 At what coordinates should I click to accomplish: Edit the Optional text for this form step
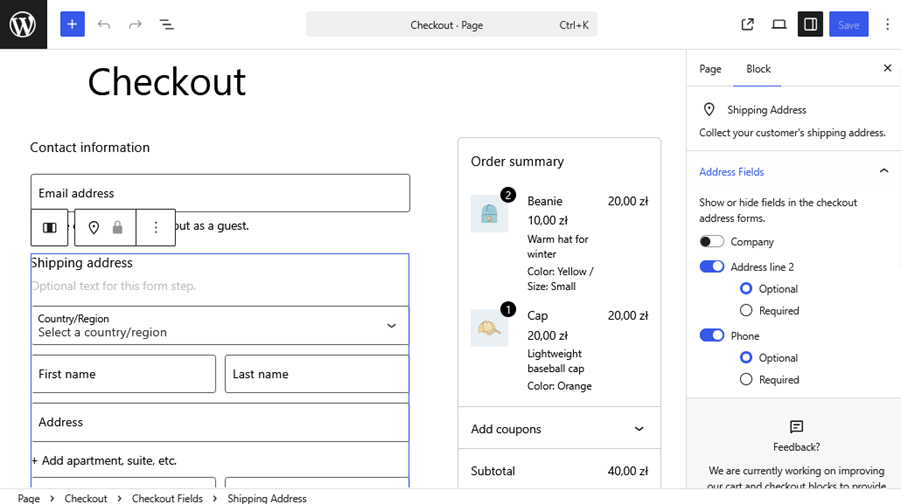[x=114, y=286]
